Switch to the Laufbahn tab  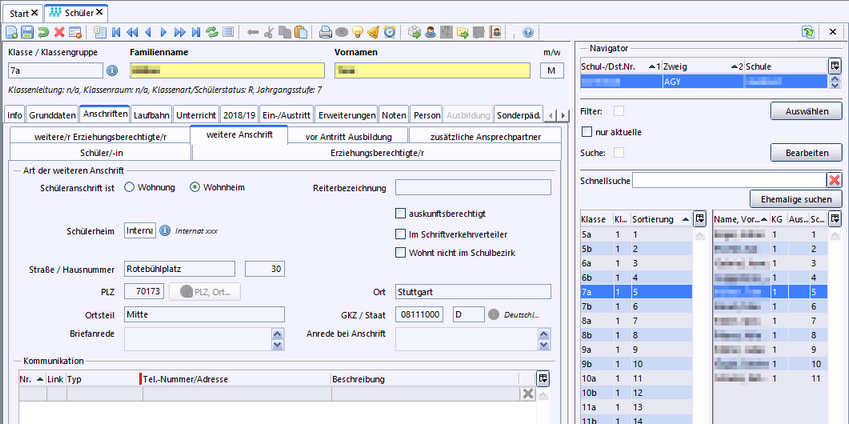click(x=152, y=115)
